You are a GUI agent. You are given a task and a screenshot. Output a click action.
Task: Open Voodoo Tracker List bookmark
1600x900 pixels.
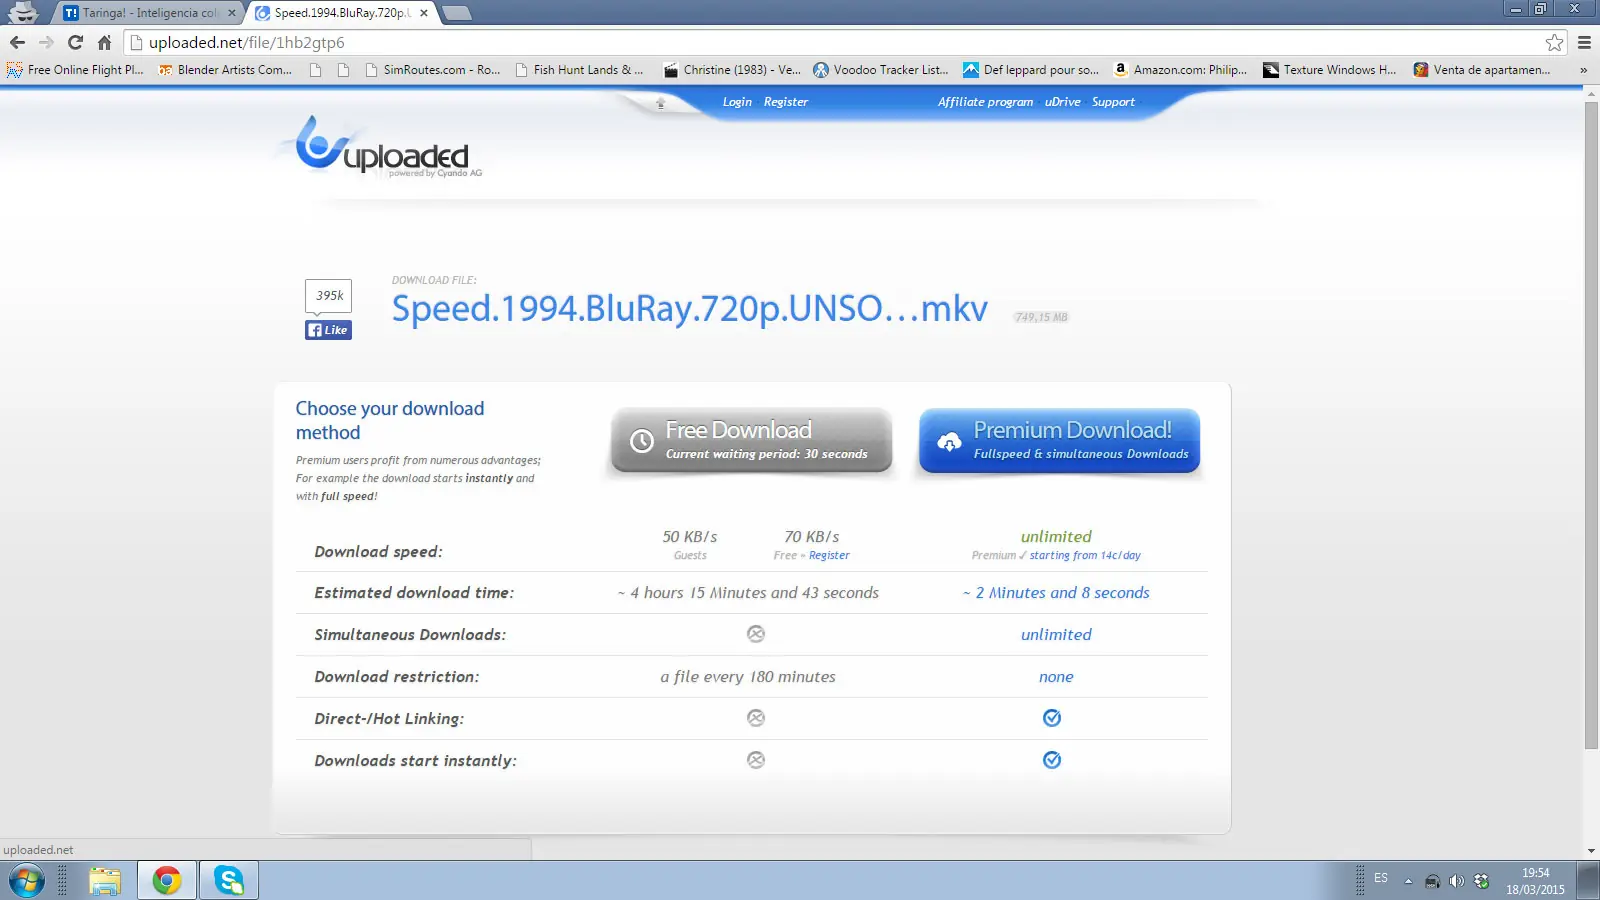point(880,70)
